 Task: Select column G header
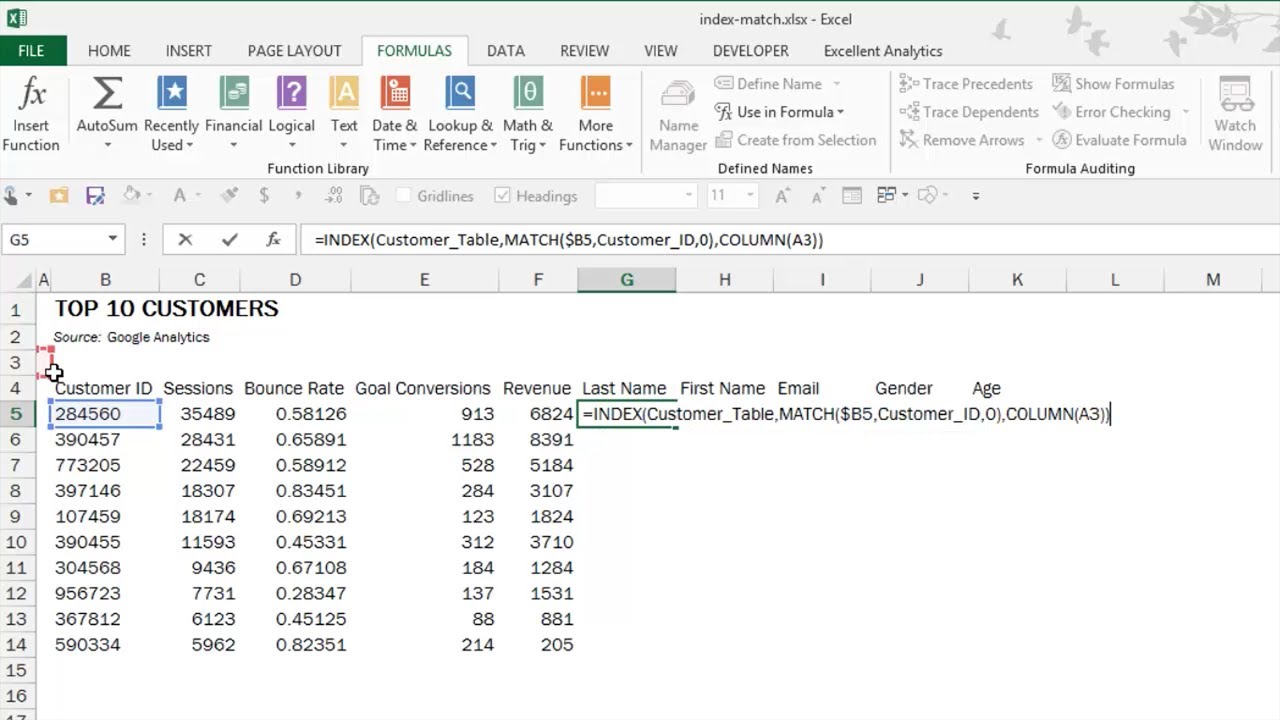[x=626, y=280]
